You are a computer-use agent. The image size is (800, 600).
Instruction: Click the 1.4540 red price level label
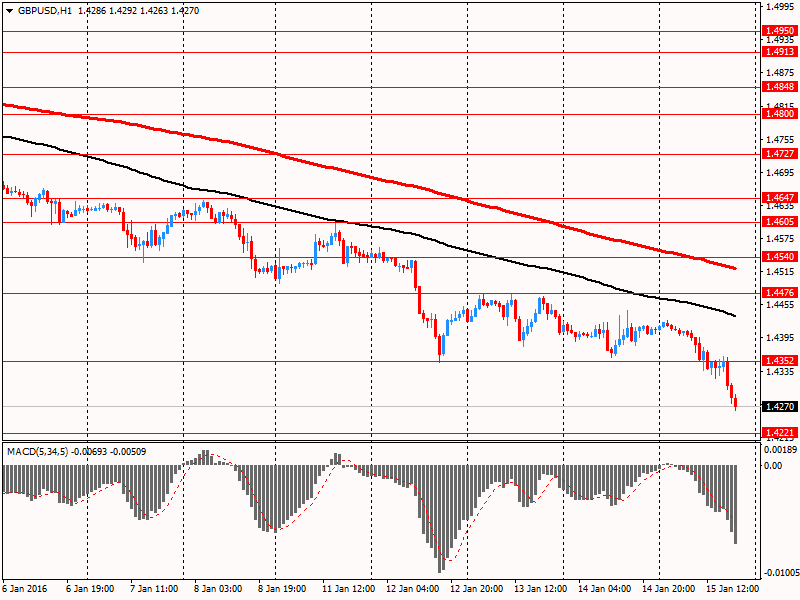(x=780, y=257)
